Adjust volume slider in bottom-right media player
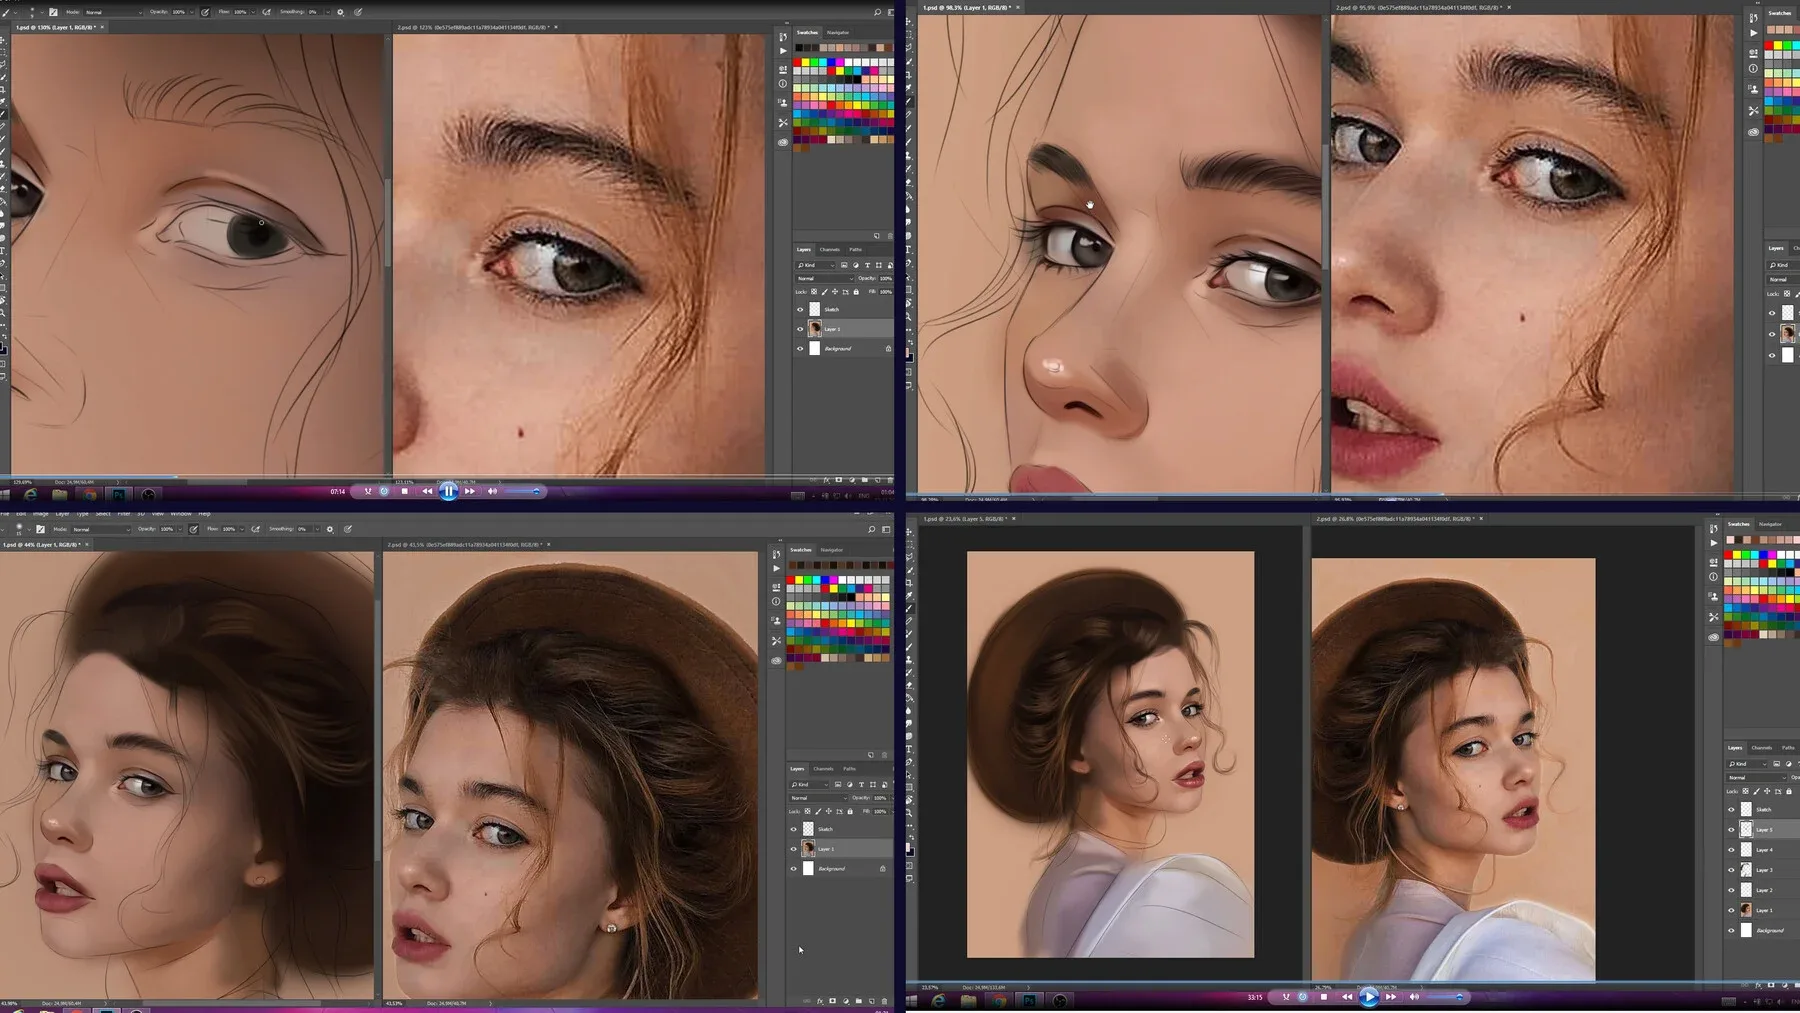This screenshot has height=1013, width=1800. point(1446,997)
